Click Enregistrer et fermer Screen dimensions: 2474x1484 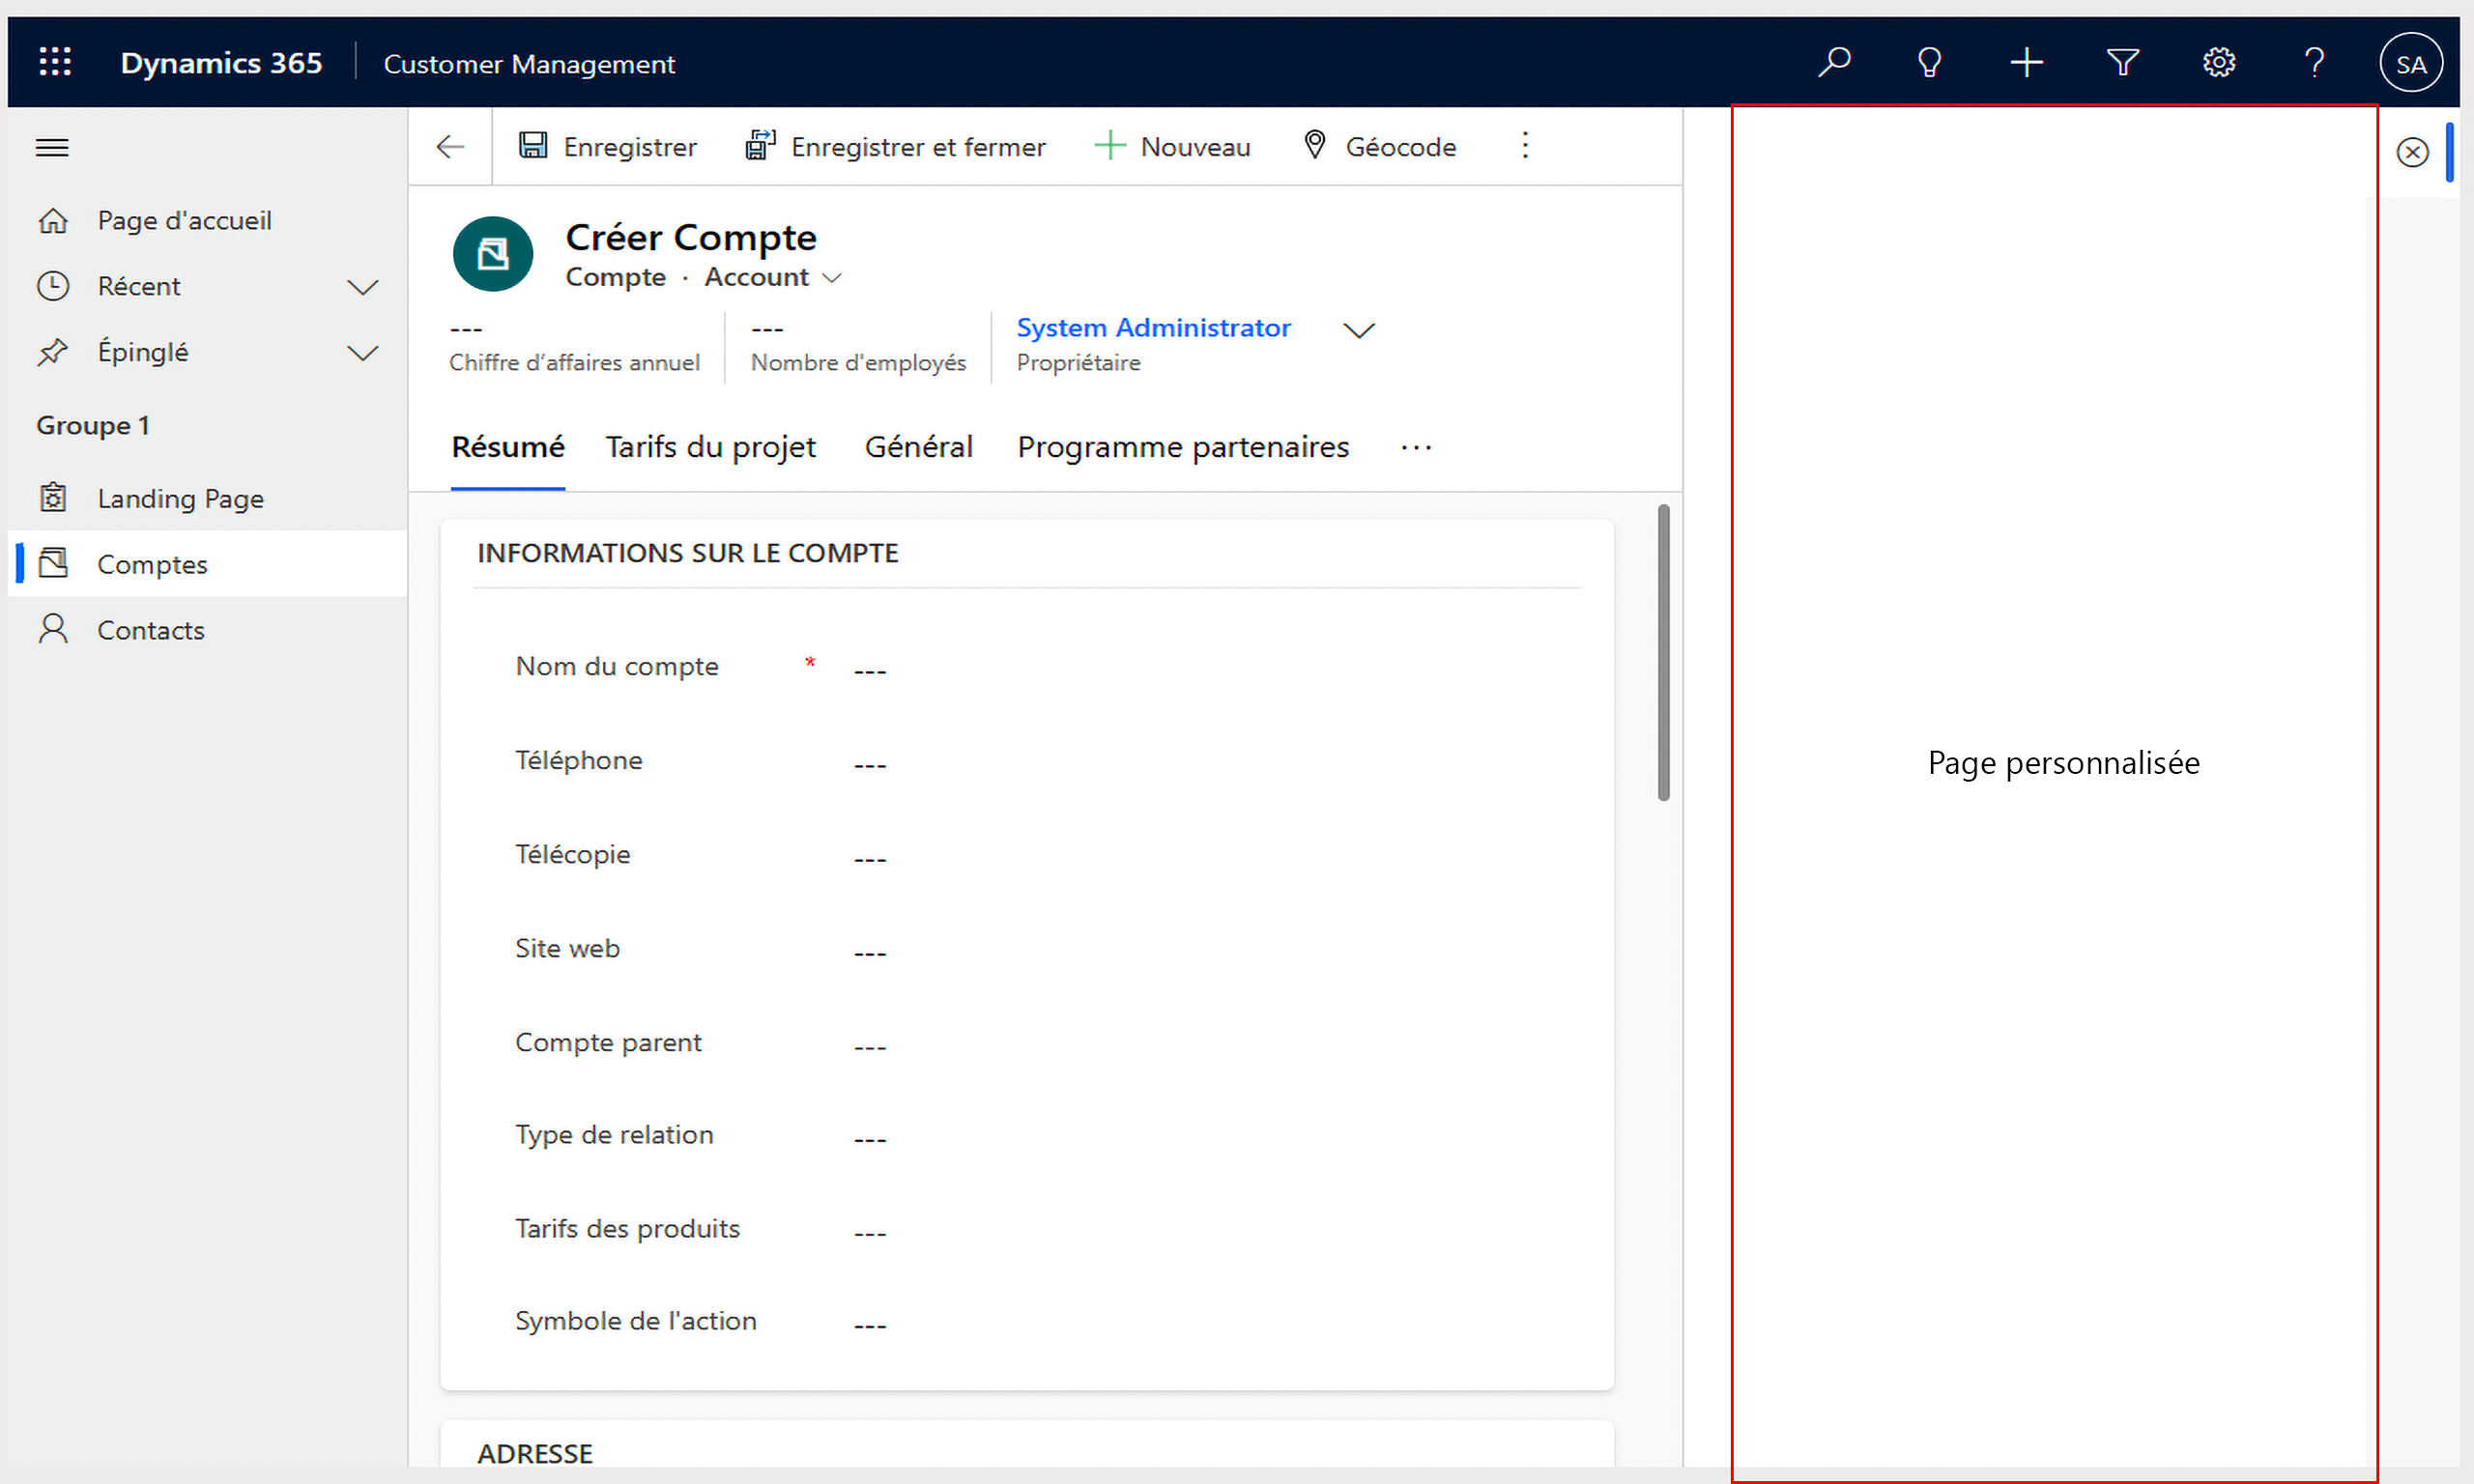tap(895, 147)
